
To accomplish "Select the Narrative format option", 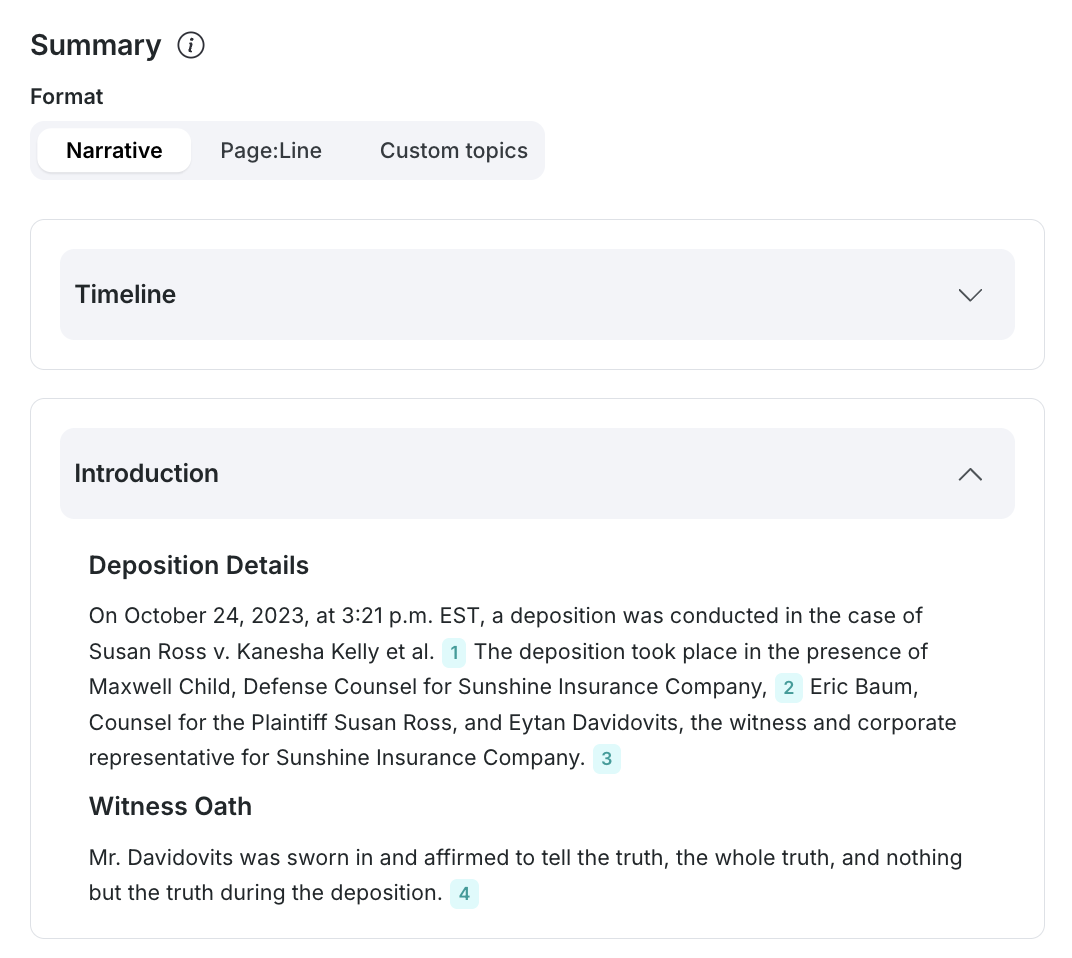I will (113, 150).
